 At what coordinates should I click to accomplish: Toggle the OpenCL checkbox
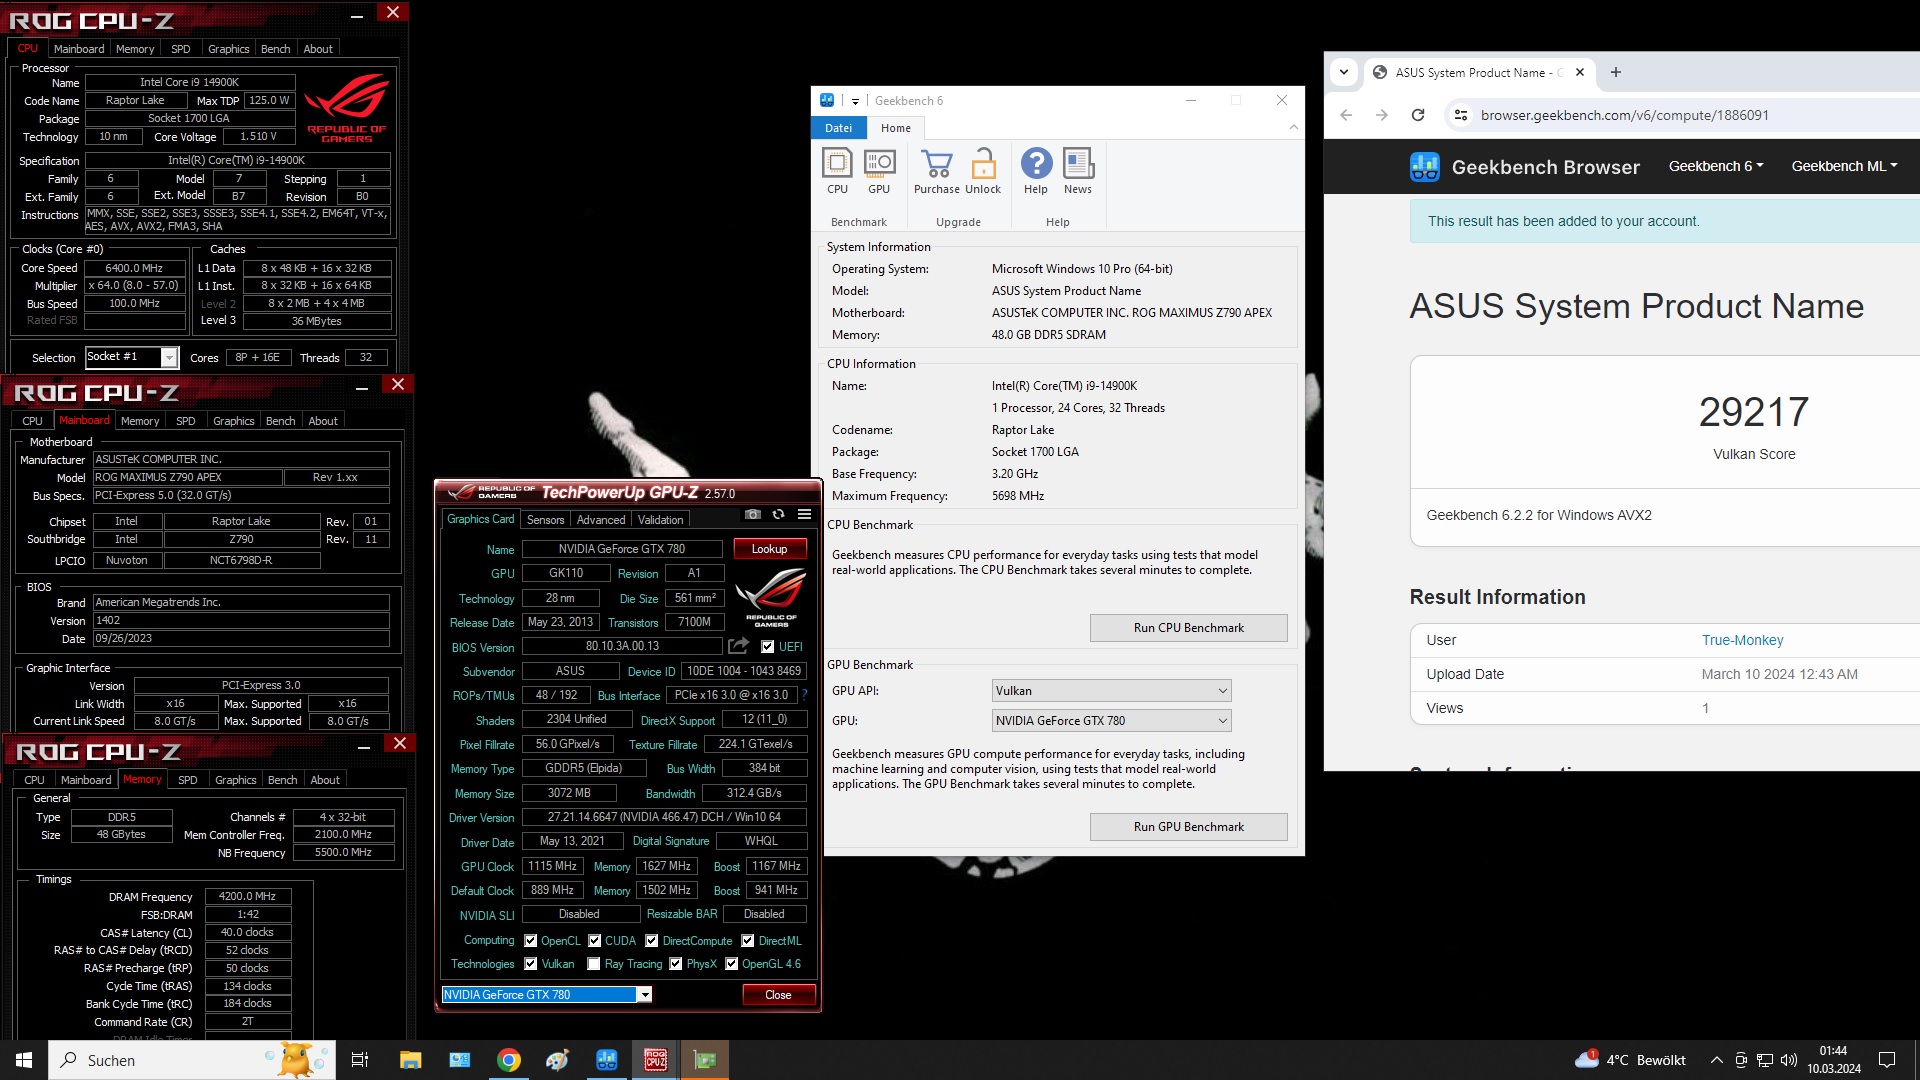(x=530, y=941)
